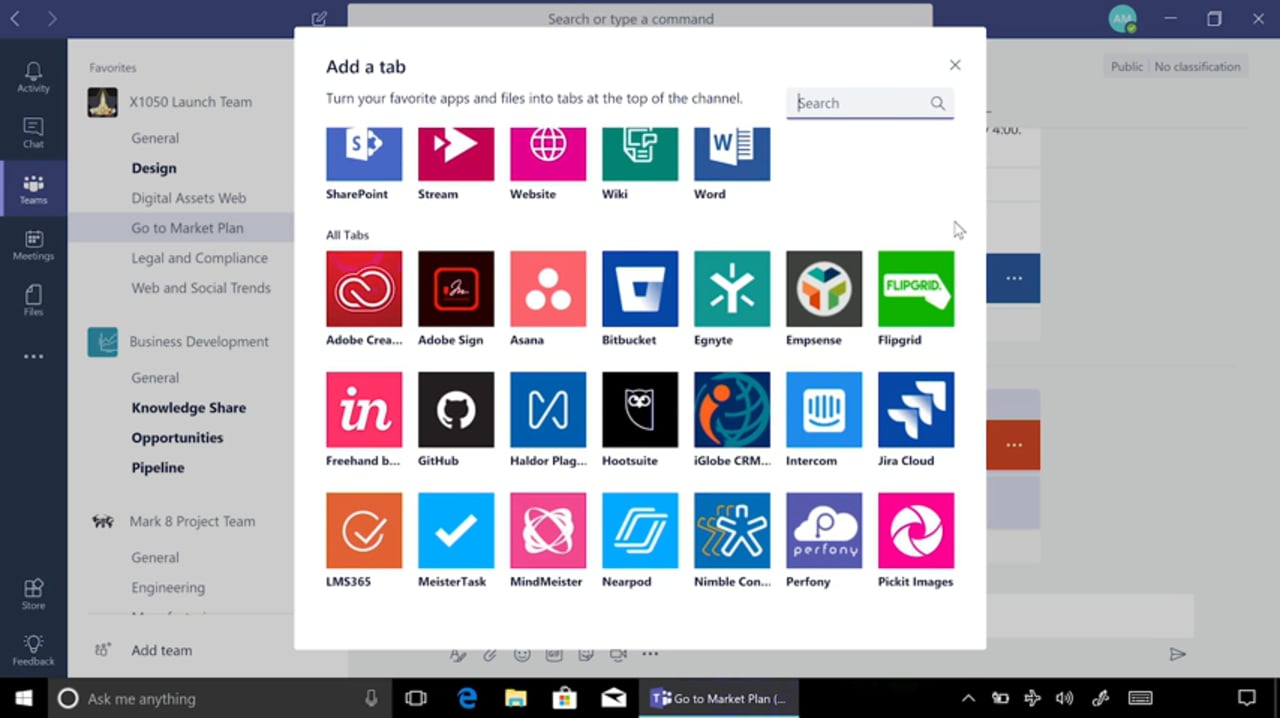
Task: Select the GitHub app tile
Action: coord(456,410)
